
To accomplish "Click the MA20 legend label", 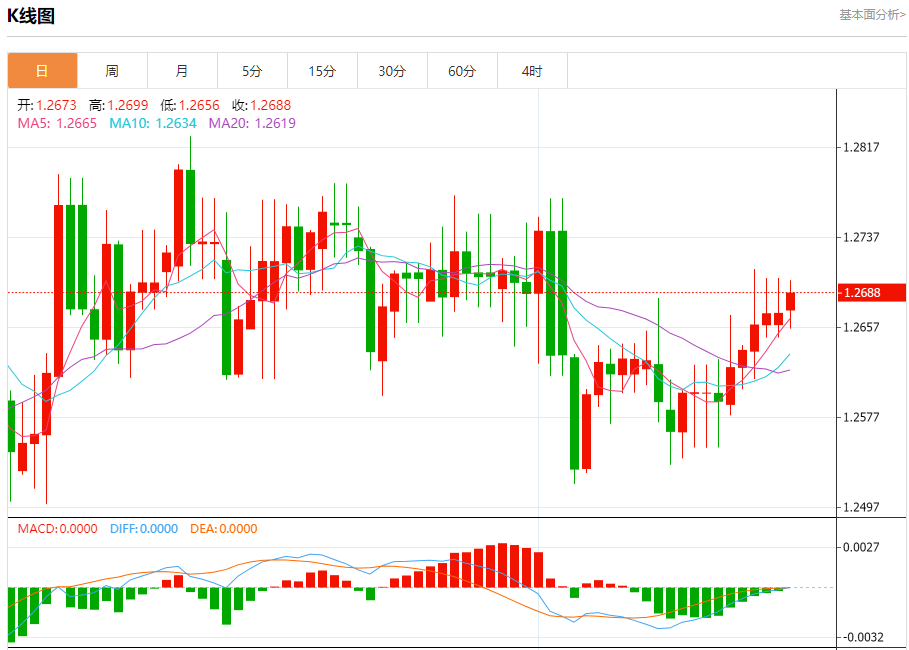I will [252, 123].
